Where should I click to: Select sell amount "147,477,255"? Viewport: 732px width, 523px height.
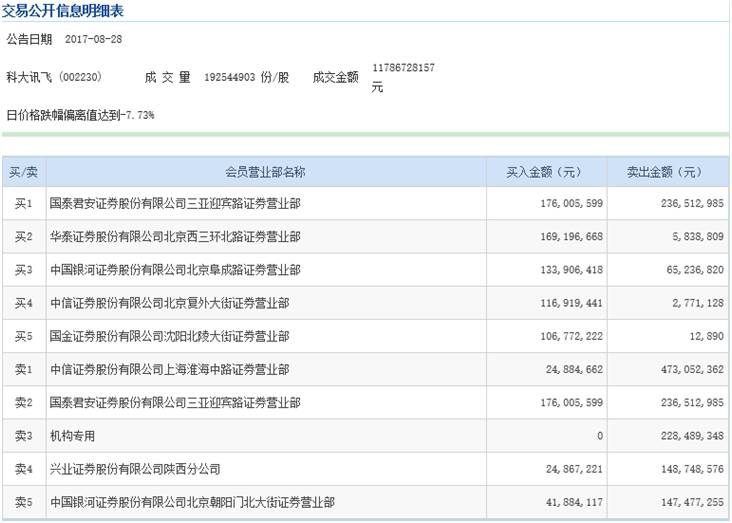pos(692,502)
